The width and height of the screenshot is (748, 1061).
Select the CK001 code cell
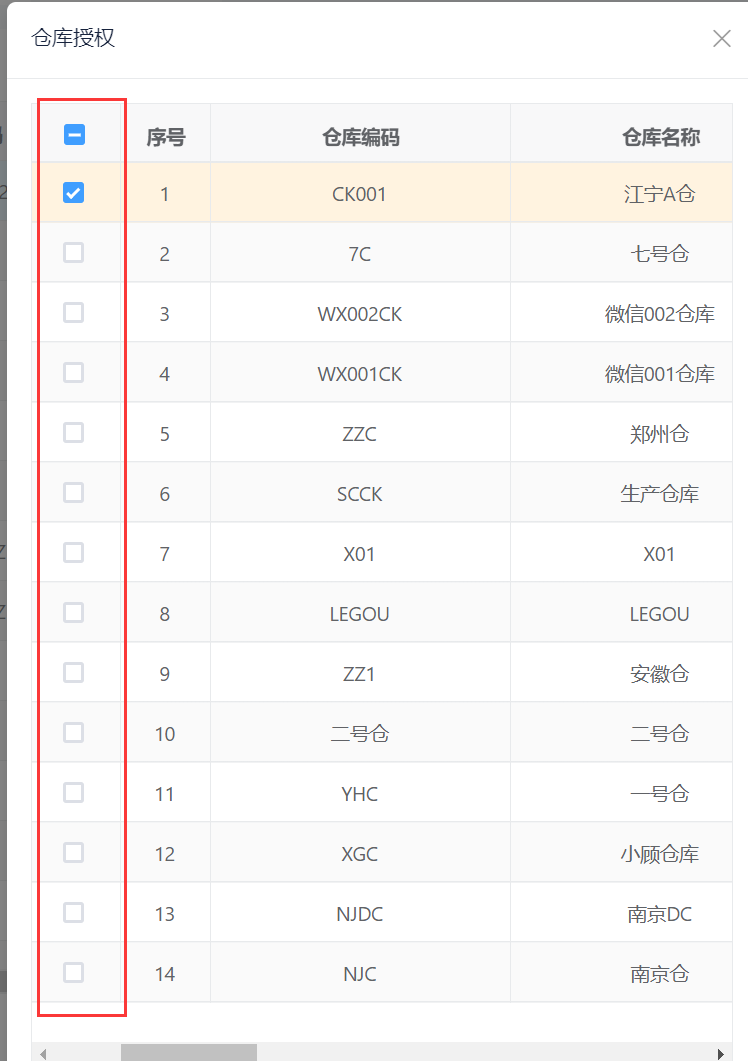click(x=359, y=194)
